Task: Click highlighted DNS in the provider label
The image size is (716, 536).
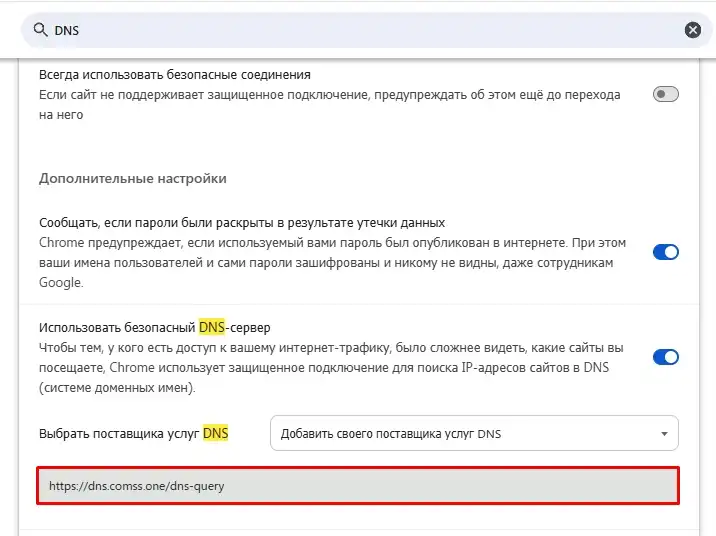Action: tap(216, 433)
